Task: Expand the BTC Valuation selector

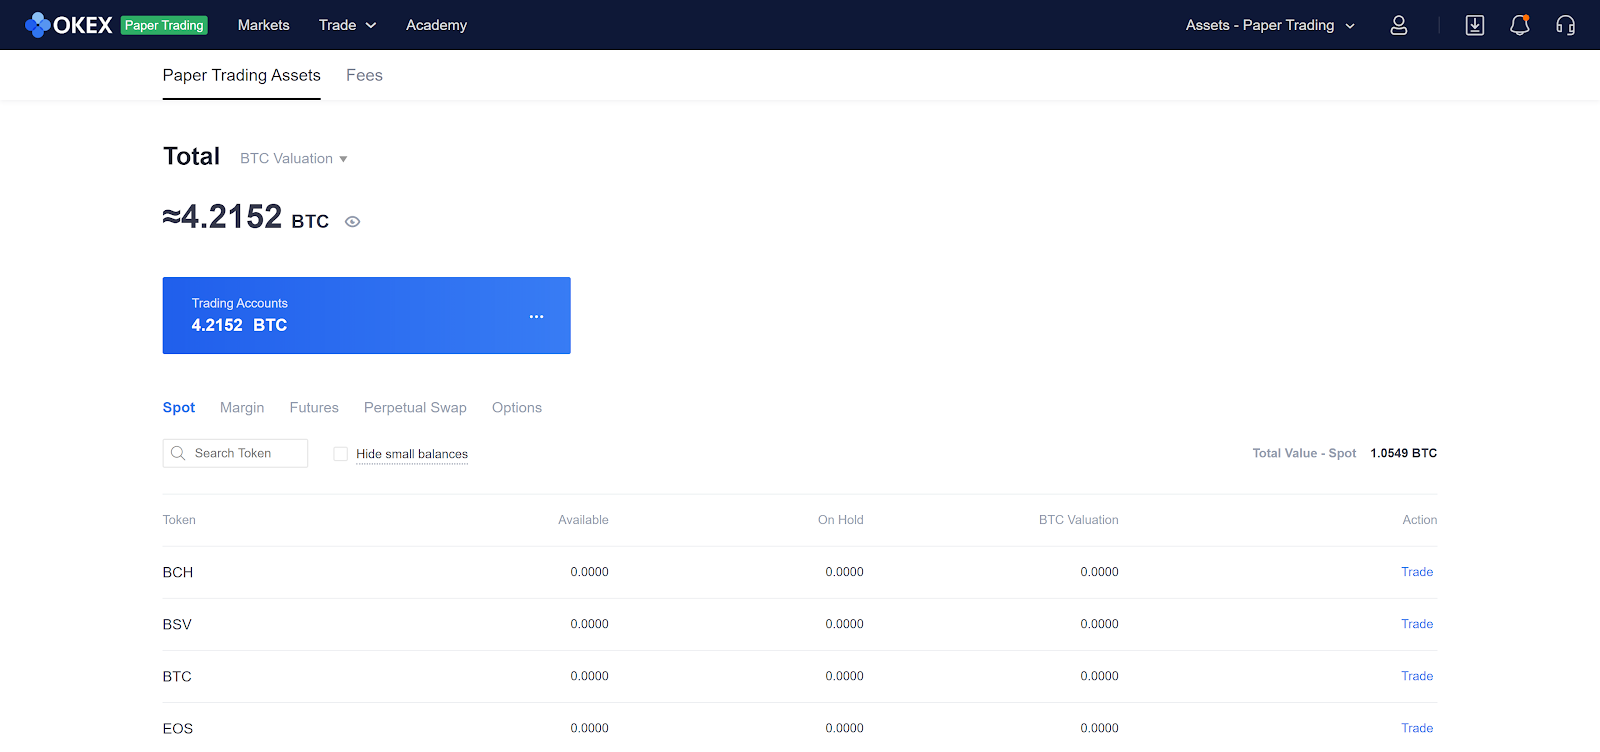Action: click(293, 159)
